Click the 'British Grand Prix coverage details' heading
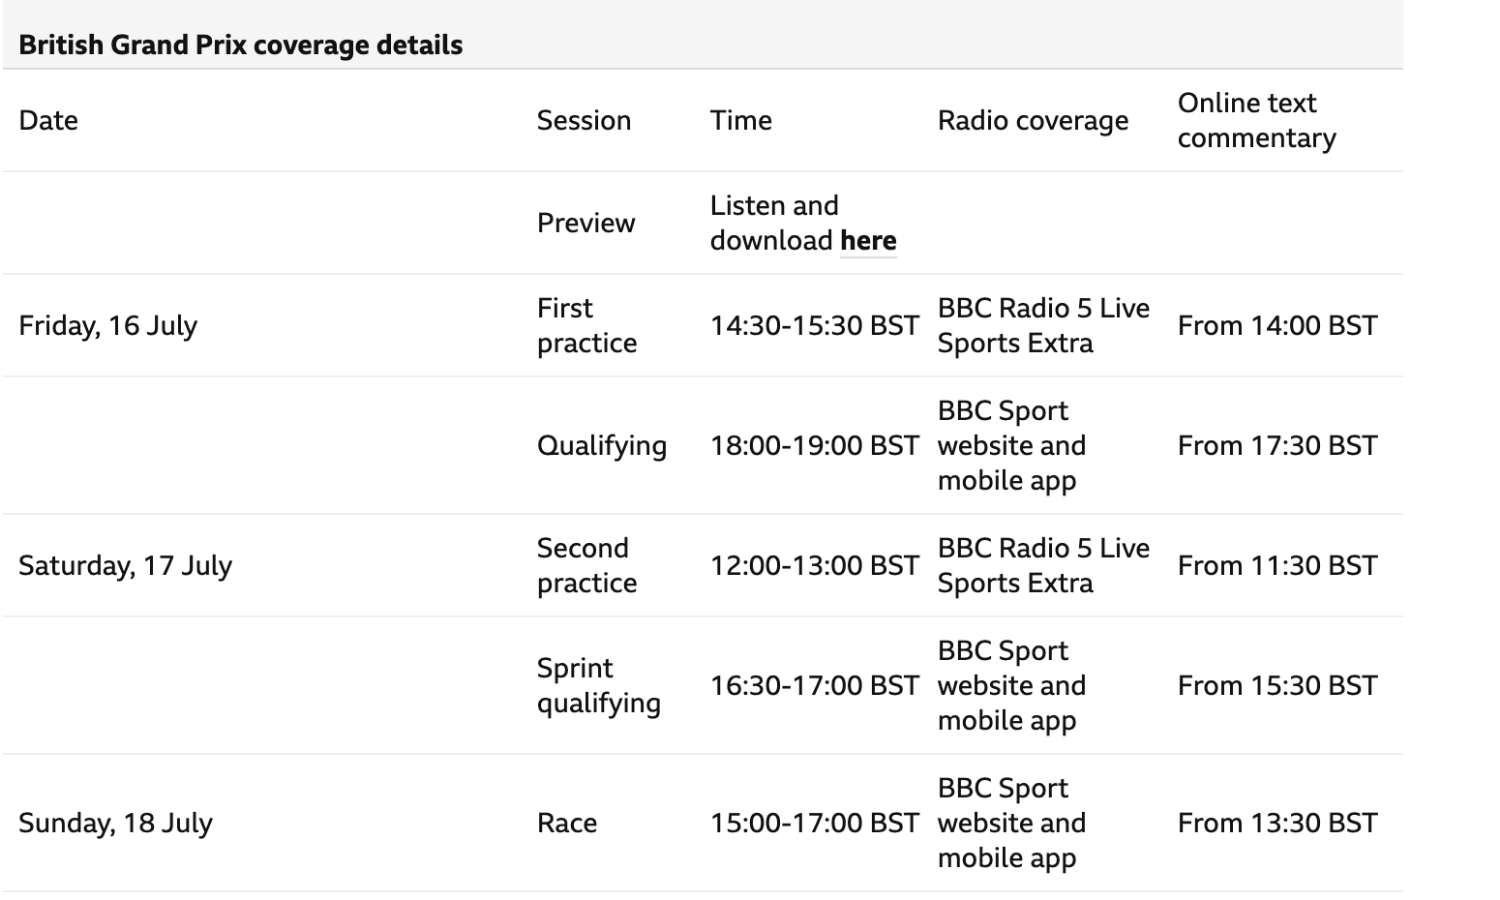Viewport: 1500px width, 900px height. pos(241,45)
